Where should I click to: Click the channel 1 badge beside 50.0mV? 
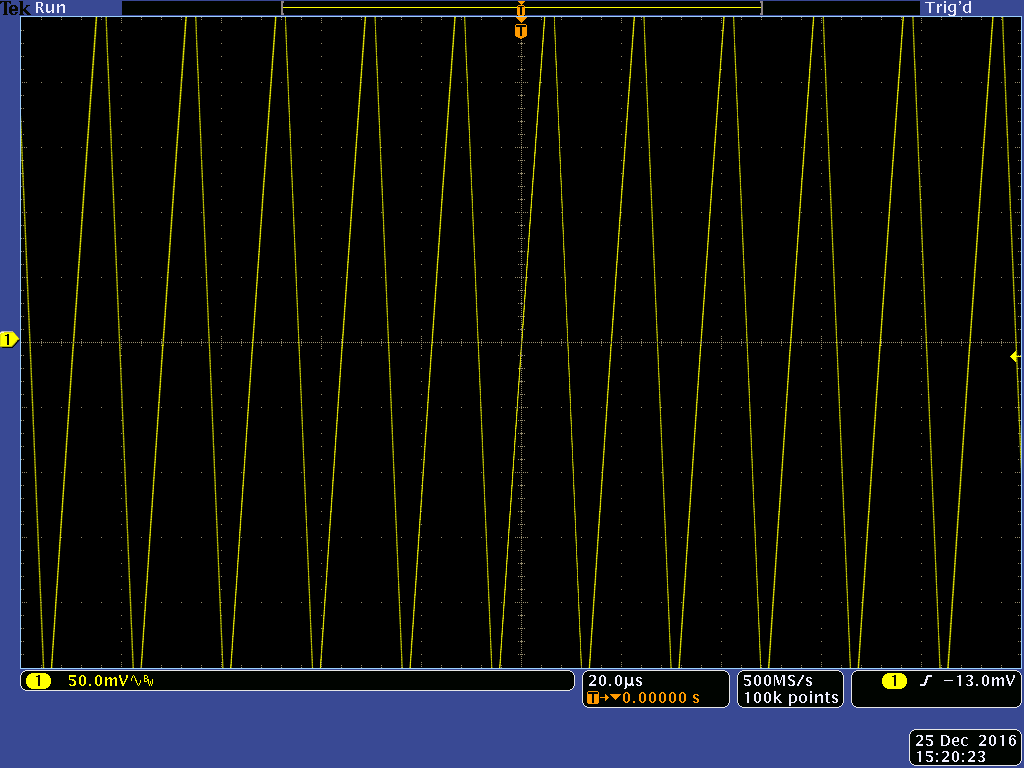(x=39, y=681)
